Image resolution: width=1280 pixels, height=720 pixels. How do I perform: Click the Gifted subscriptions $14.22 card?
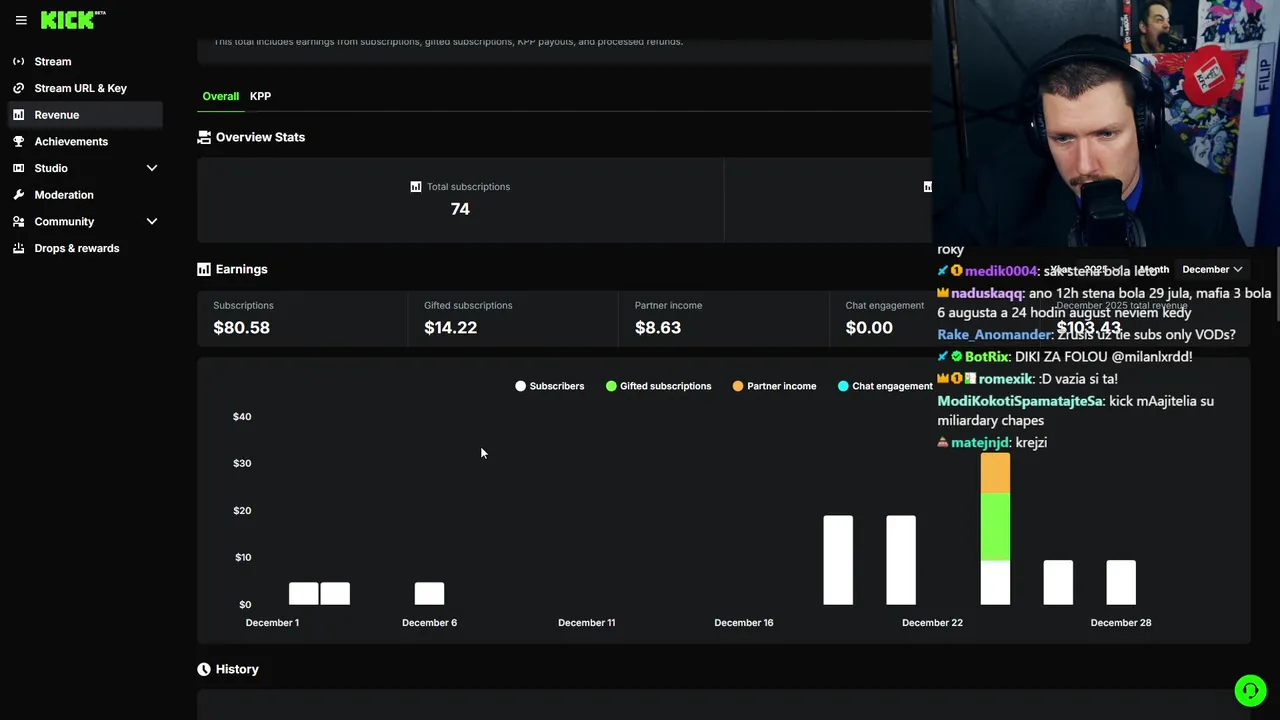click(x=513, y=318)
